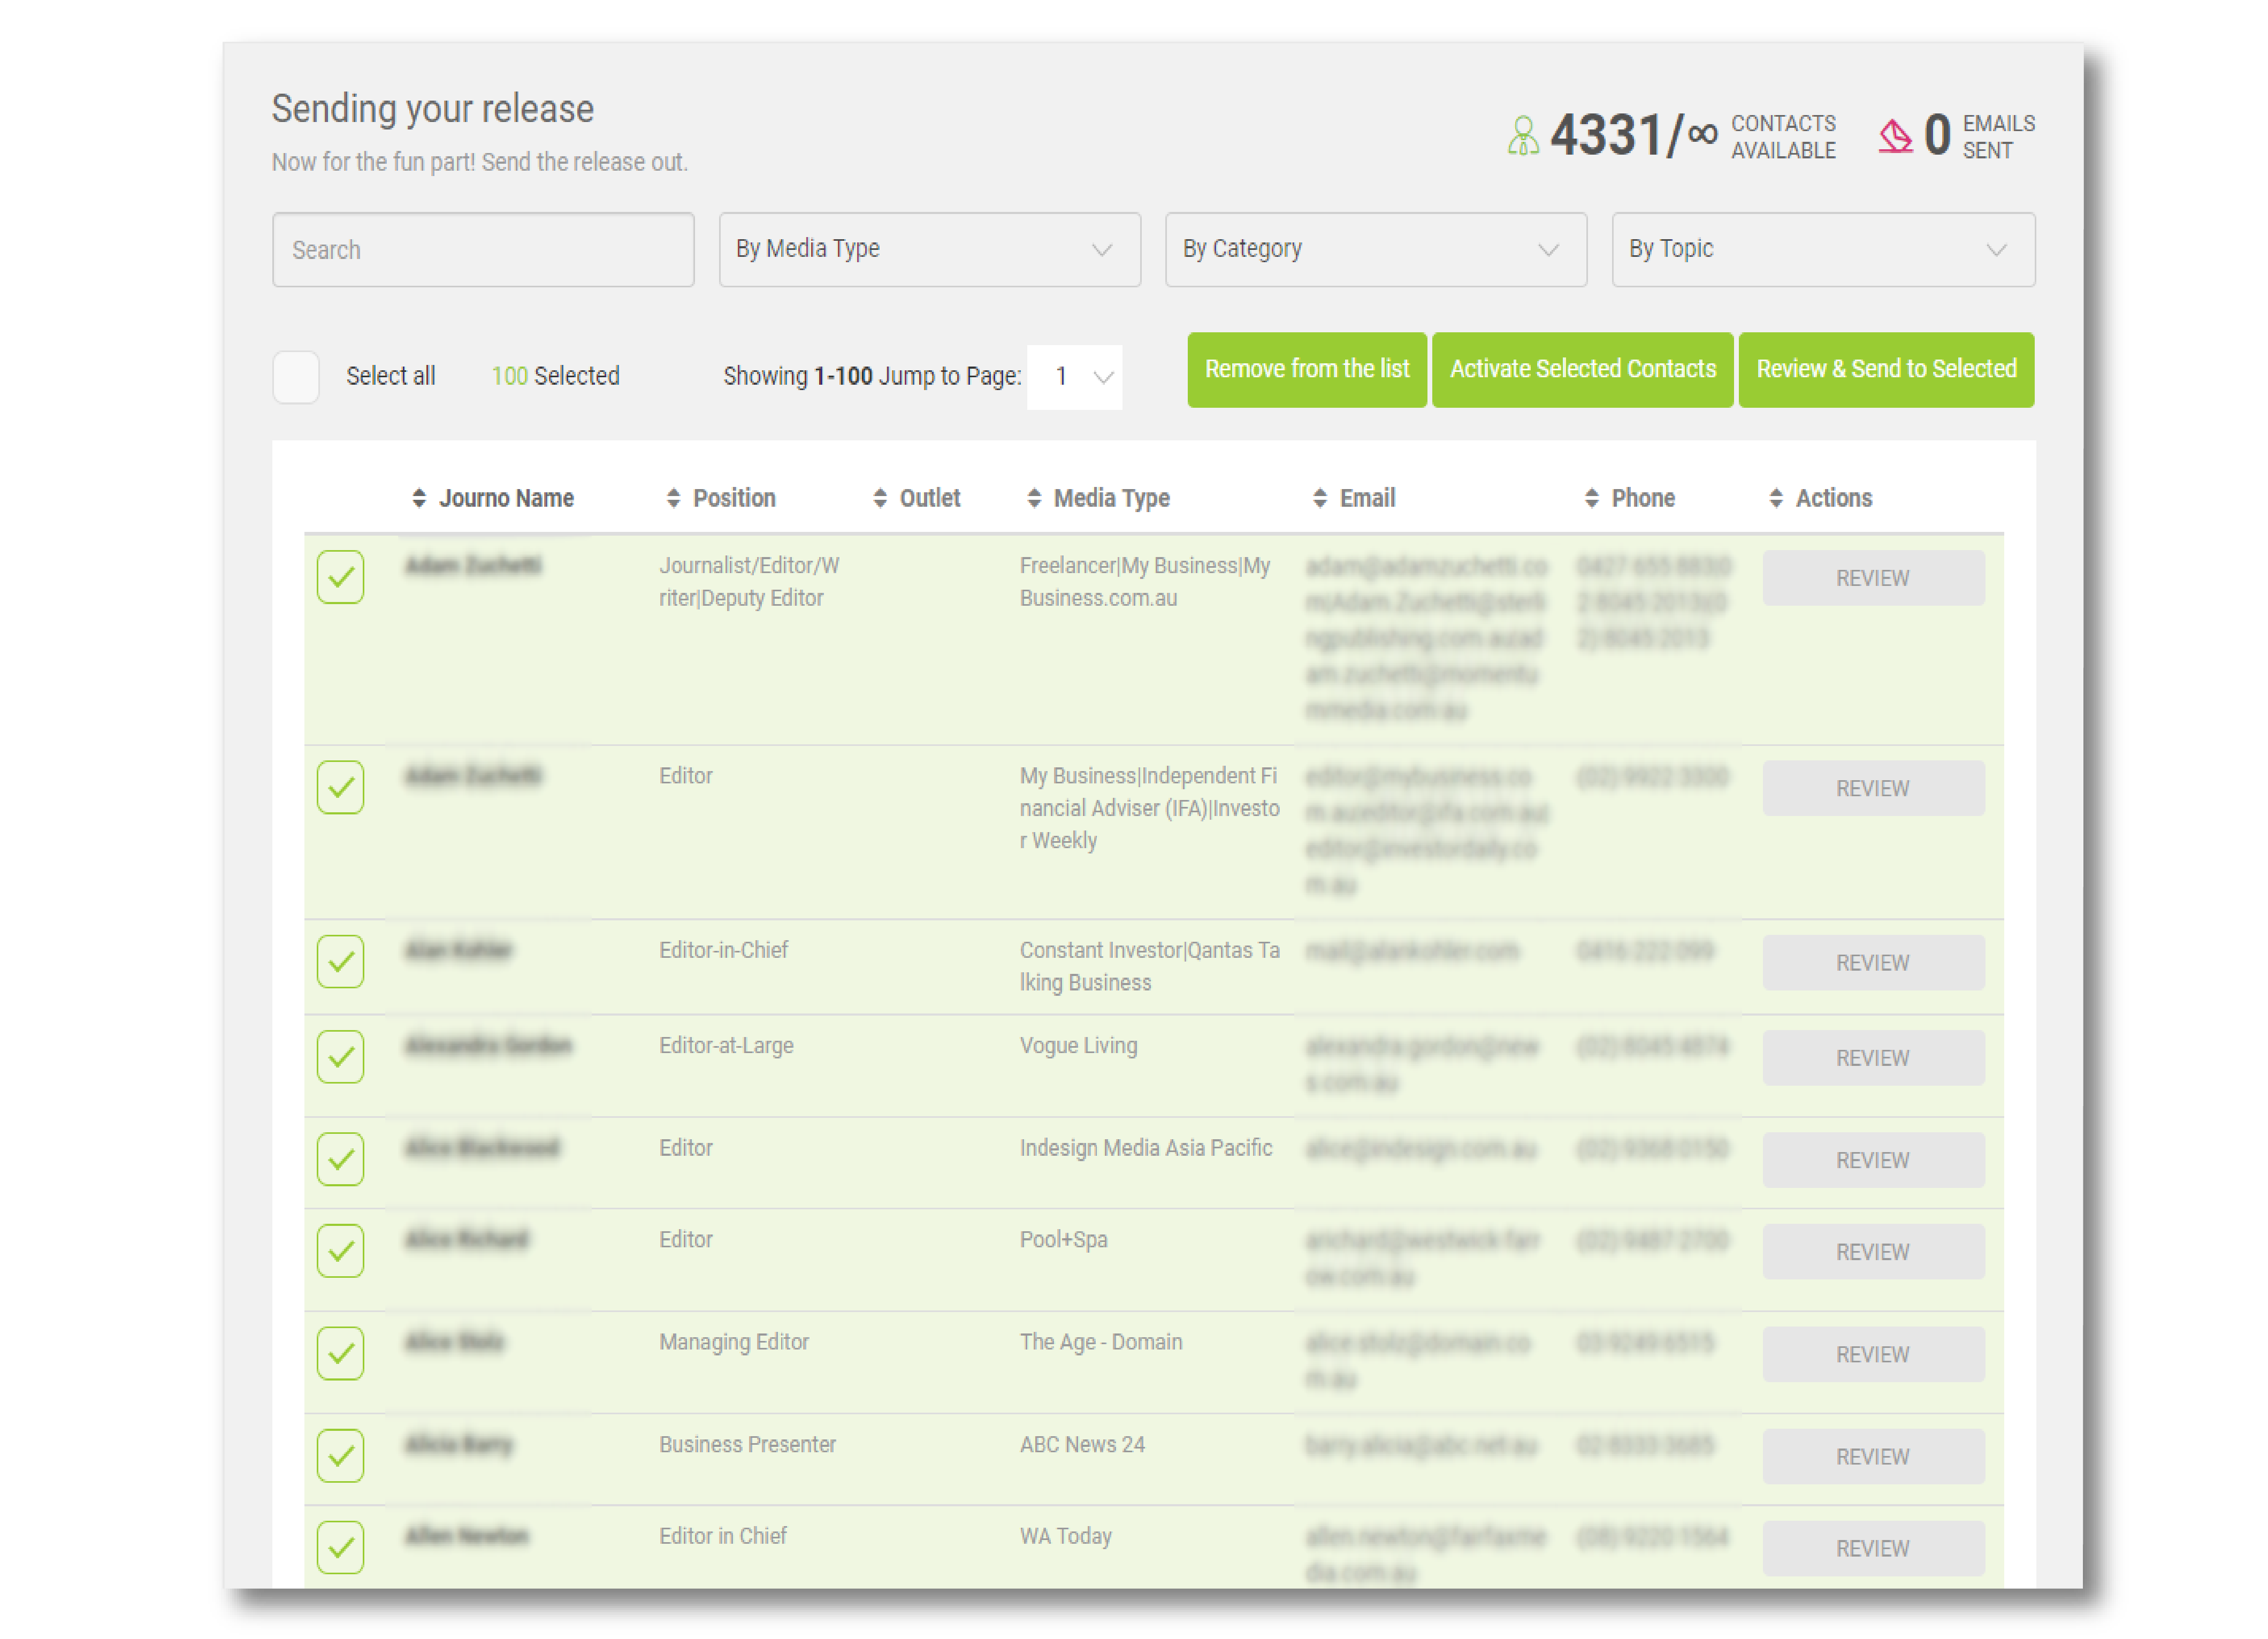Sort by Media Type column arrows
2268x1639 pixels.
[1034, 498]
